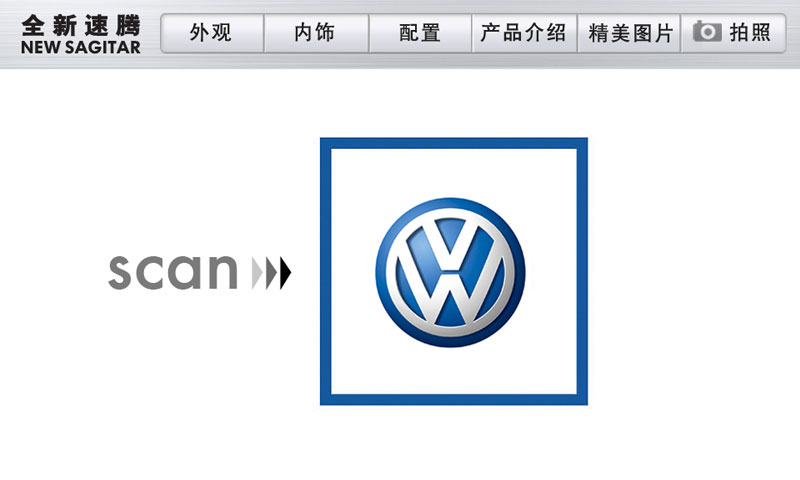Click the 全新速腾 New Sagitar logo
This screenshot has width=800, height=480.
click(81, 35)
